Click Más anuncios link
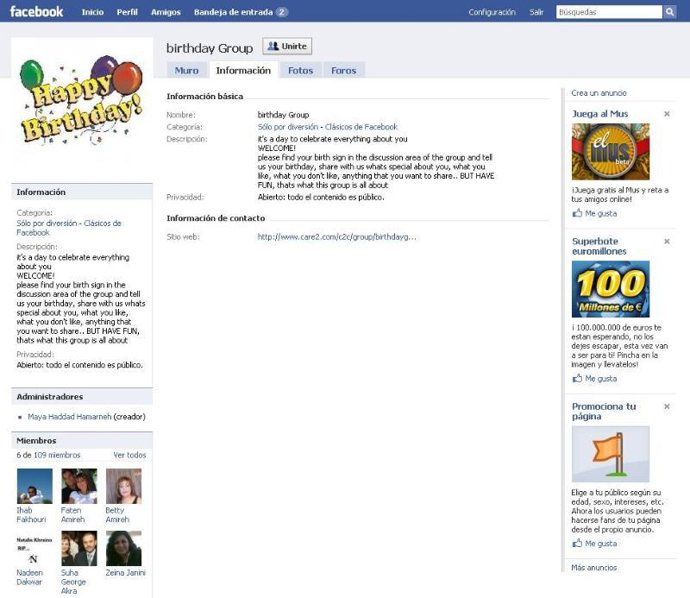The height and width of the screenshot is (598, 690). click(x=594, y=568)
